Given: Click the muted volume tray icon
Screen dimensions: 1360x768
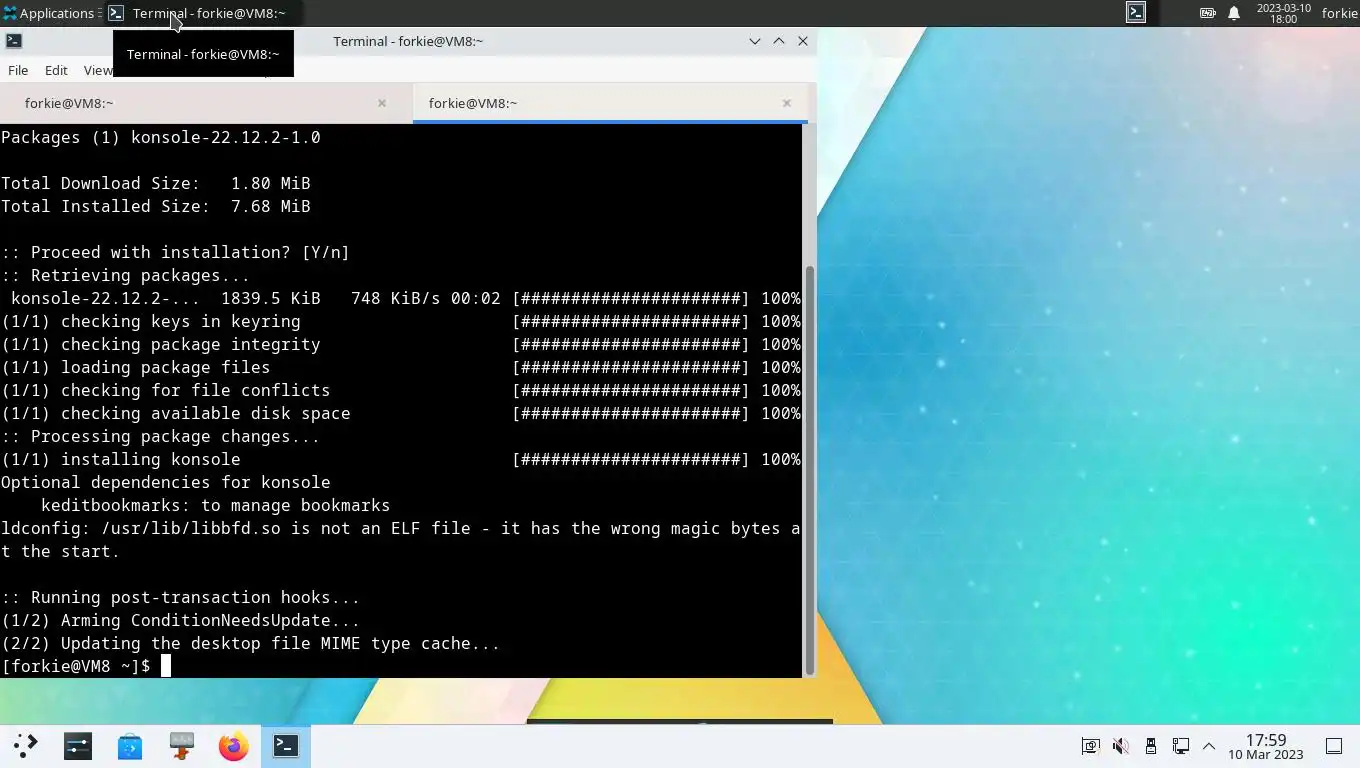Looking at the screenshot, I should point(1121,746).
